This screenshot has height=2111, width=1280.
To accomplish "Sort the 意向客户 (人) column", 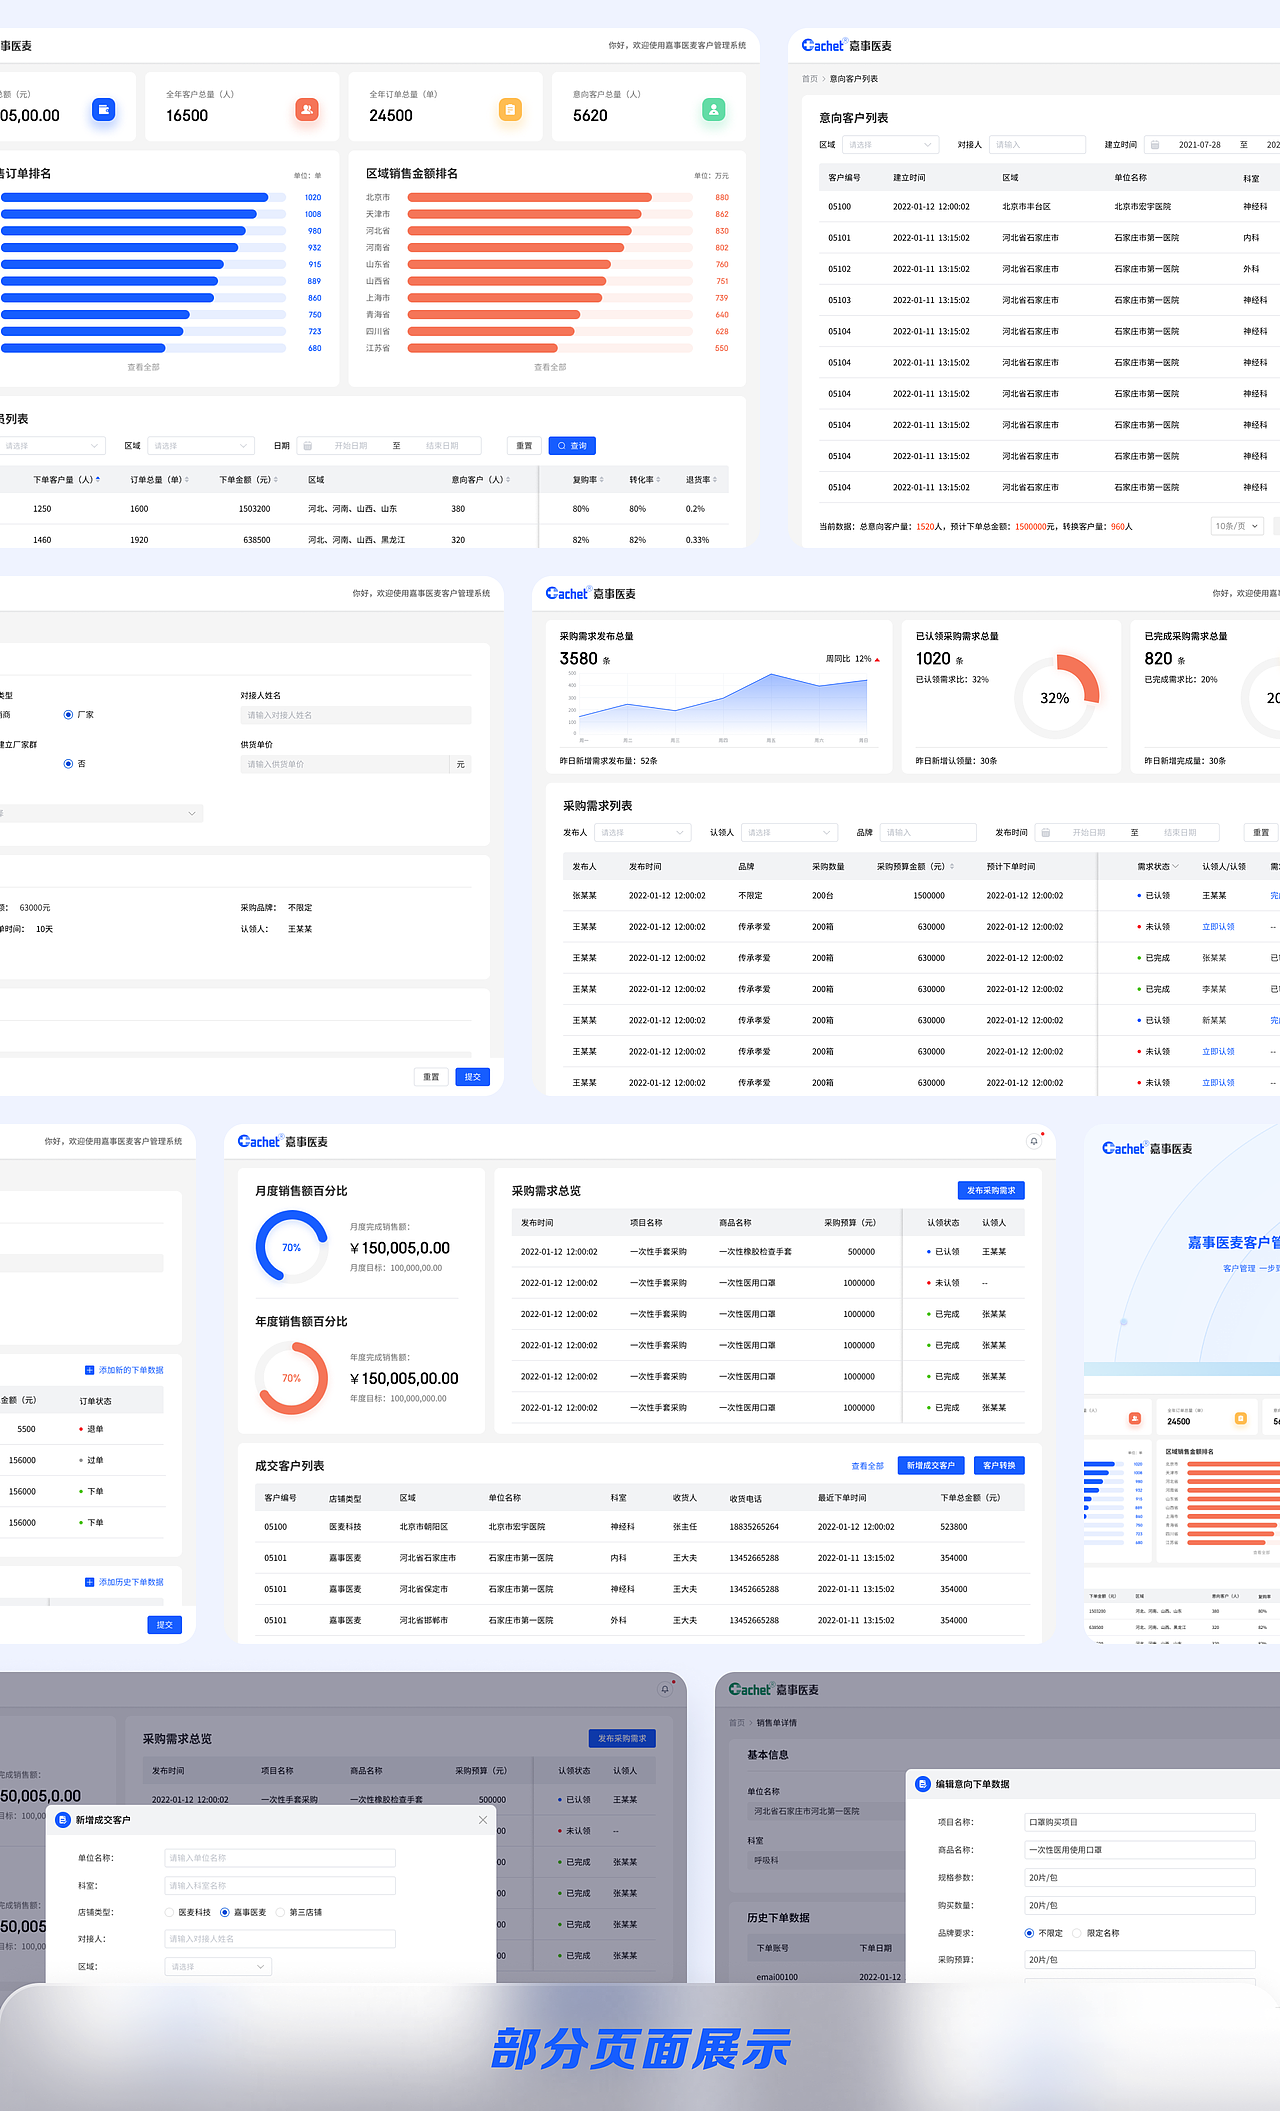I will click(x=508, y=480).
